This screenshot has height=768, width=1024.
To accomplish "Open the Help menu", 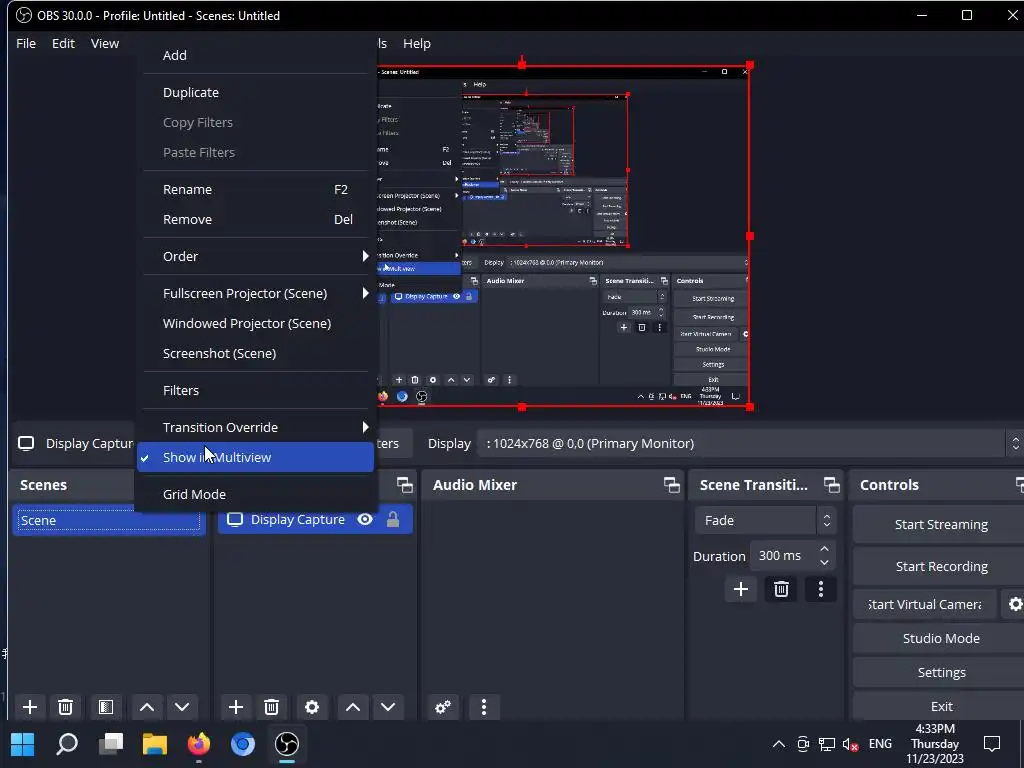I will 417,43.
